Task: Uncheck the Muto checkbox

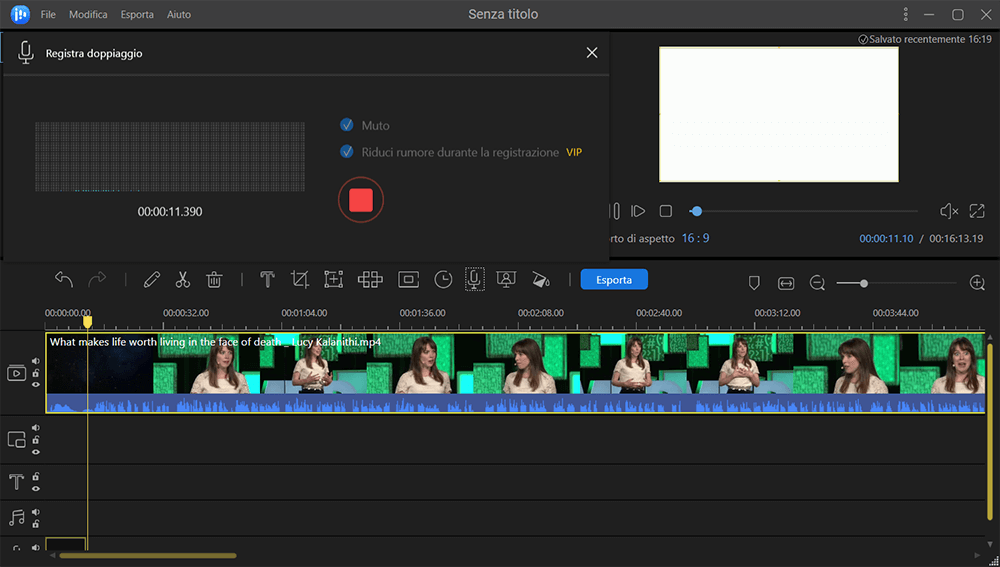Action: (347, 126)
